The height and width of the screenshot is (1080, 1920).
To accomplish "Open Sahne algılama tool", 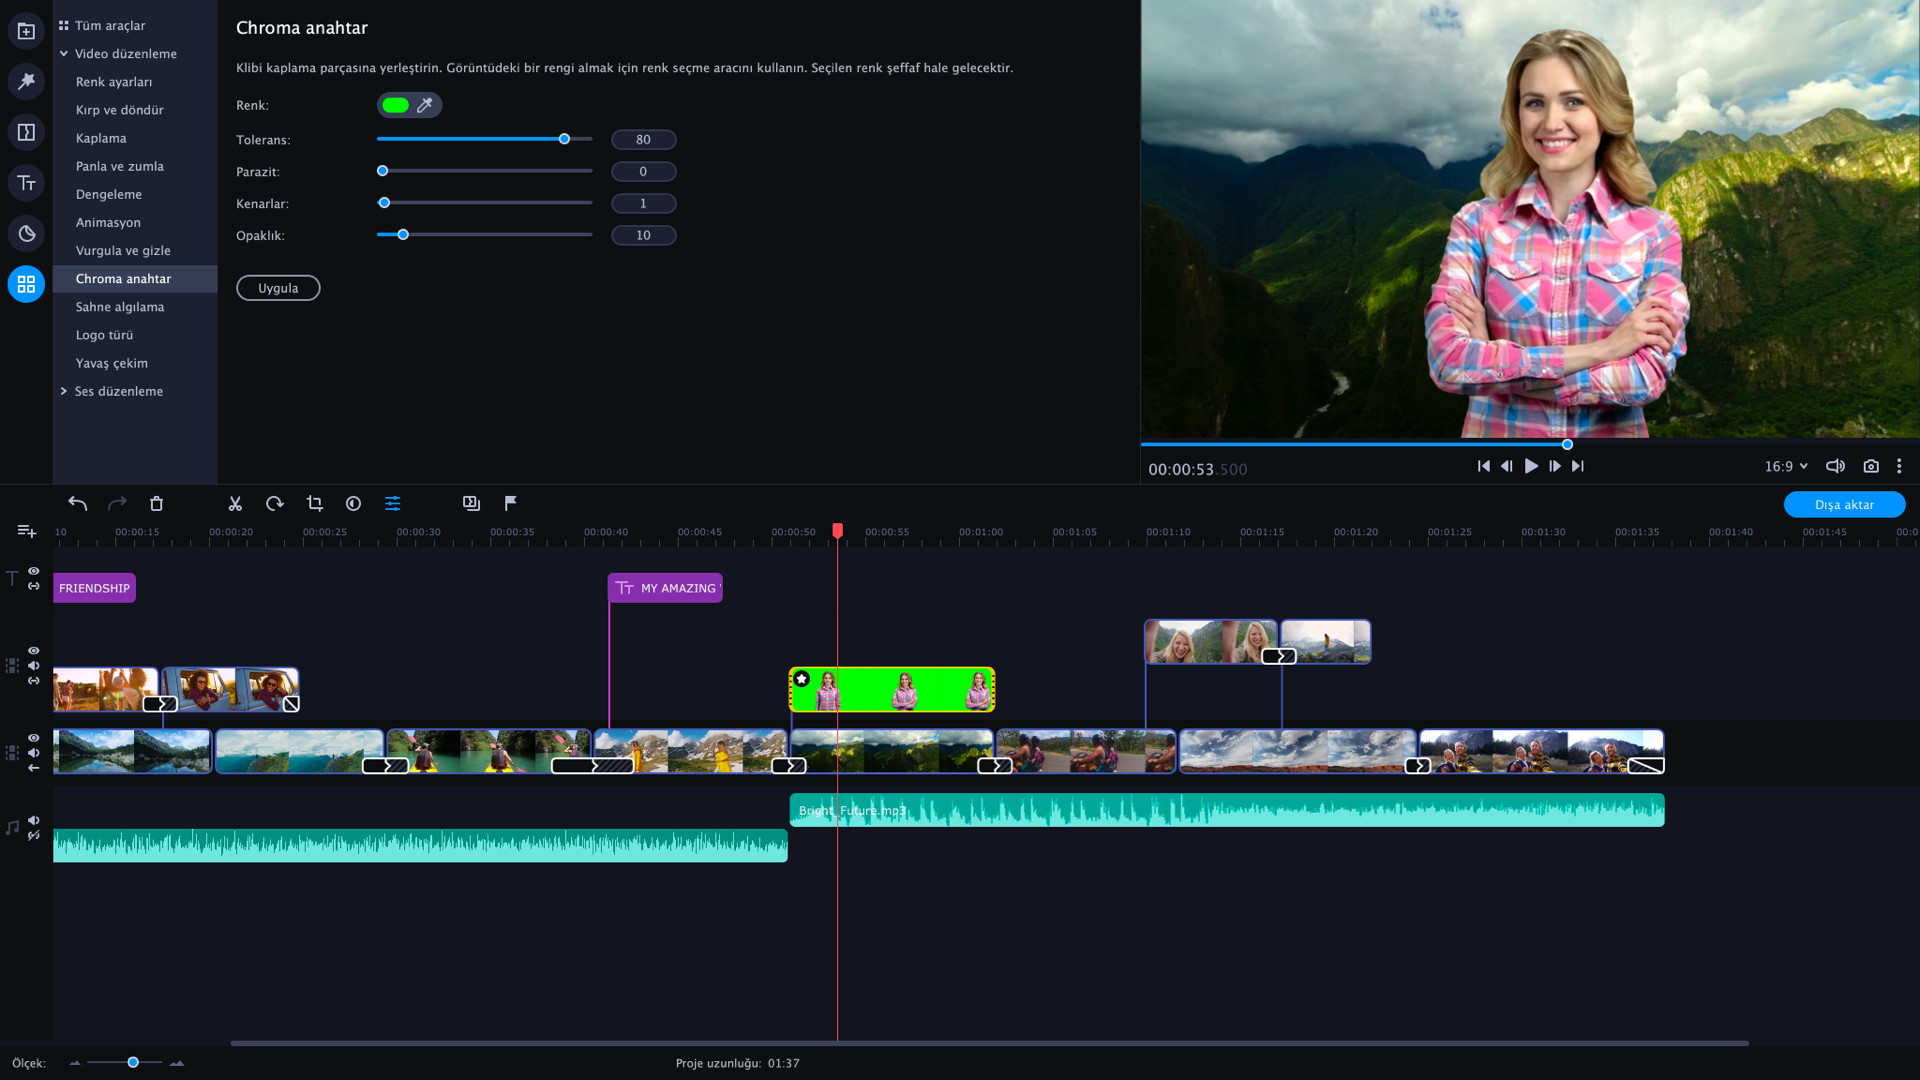I will tap(120, 307).
